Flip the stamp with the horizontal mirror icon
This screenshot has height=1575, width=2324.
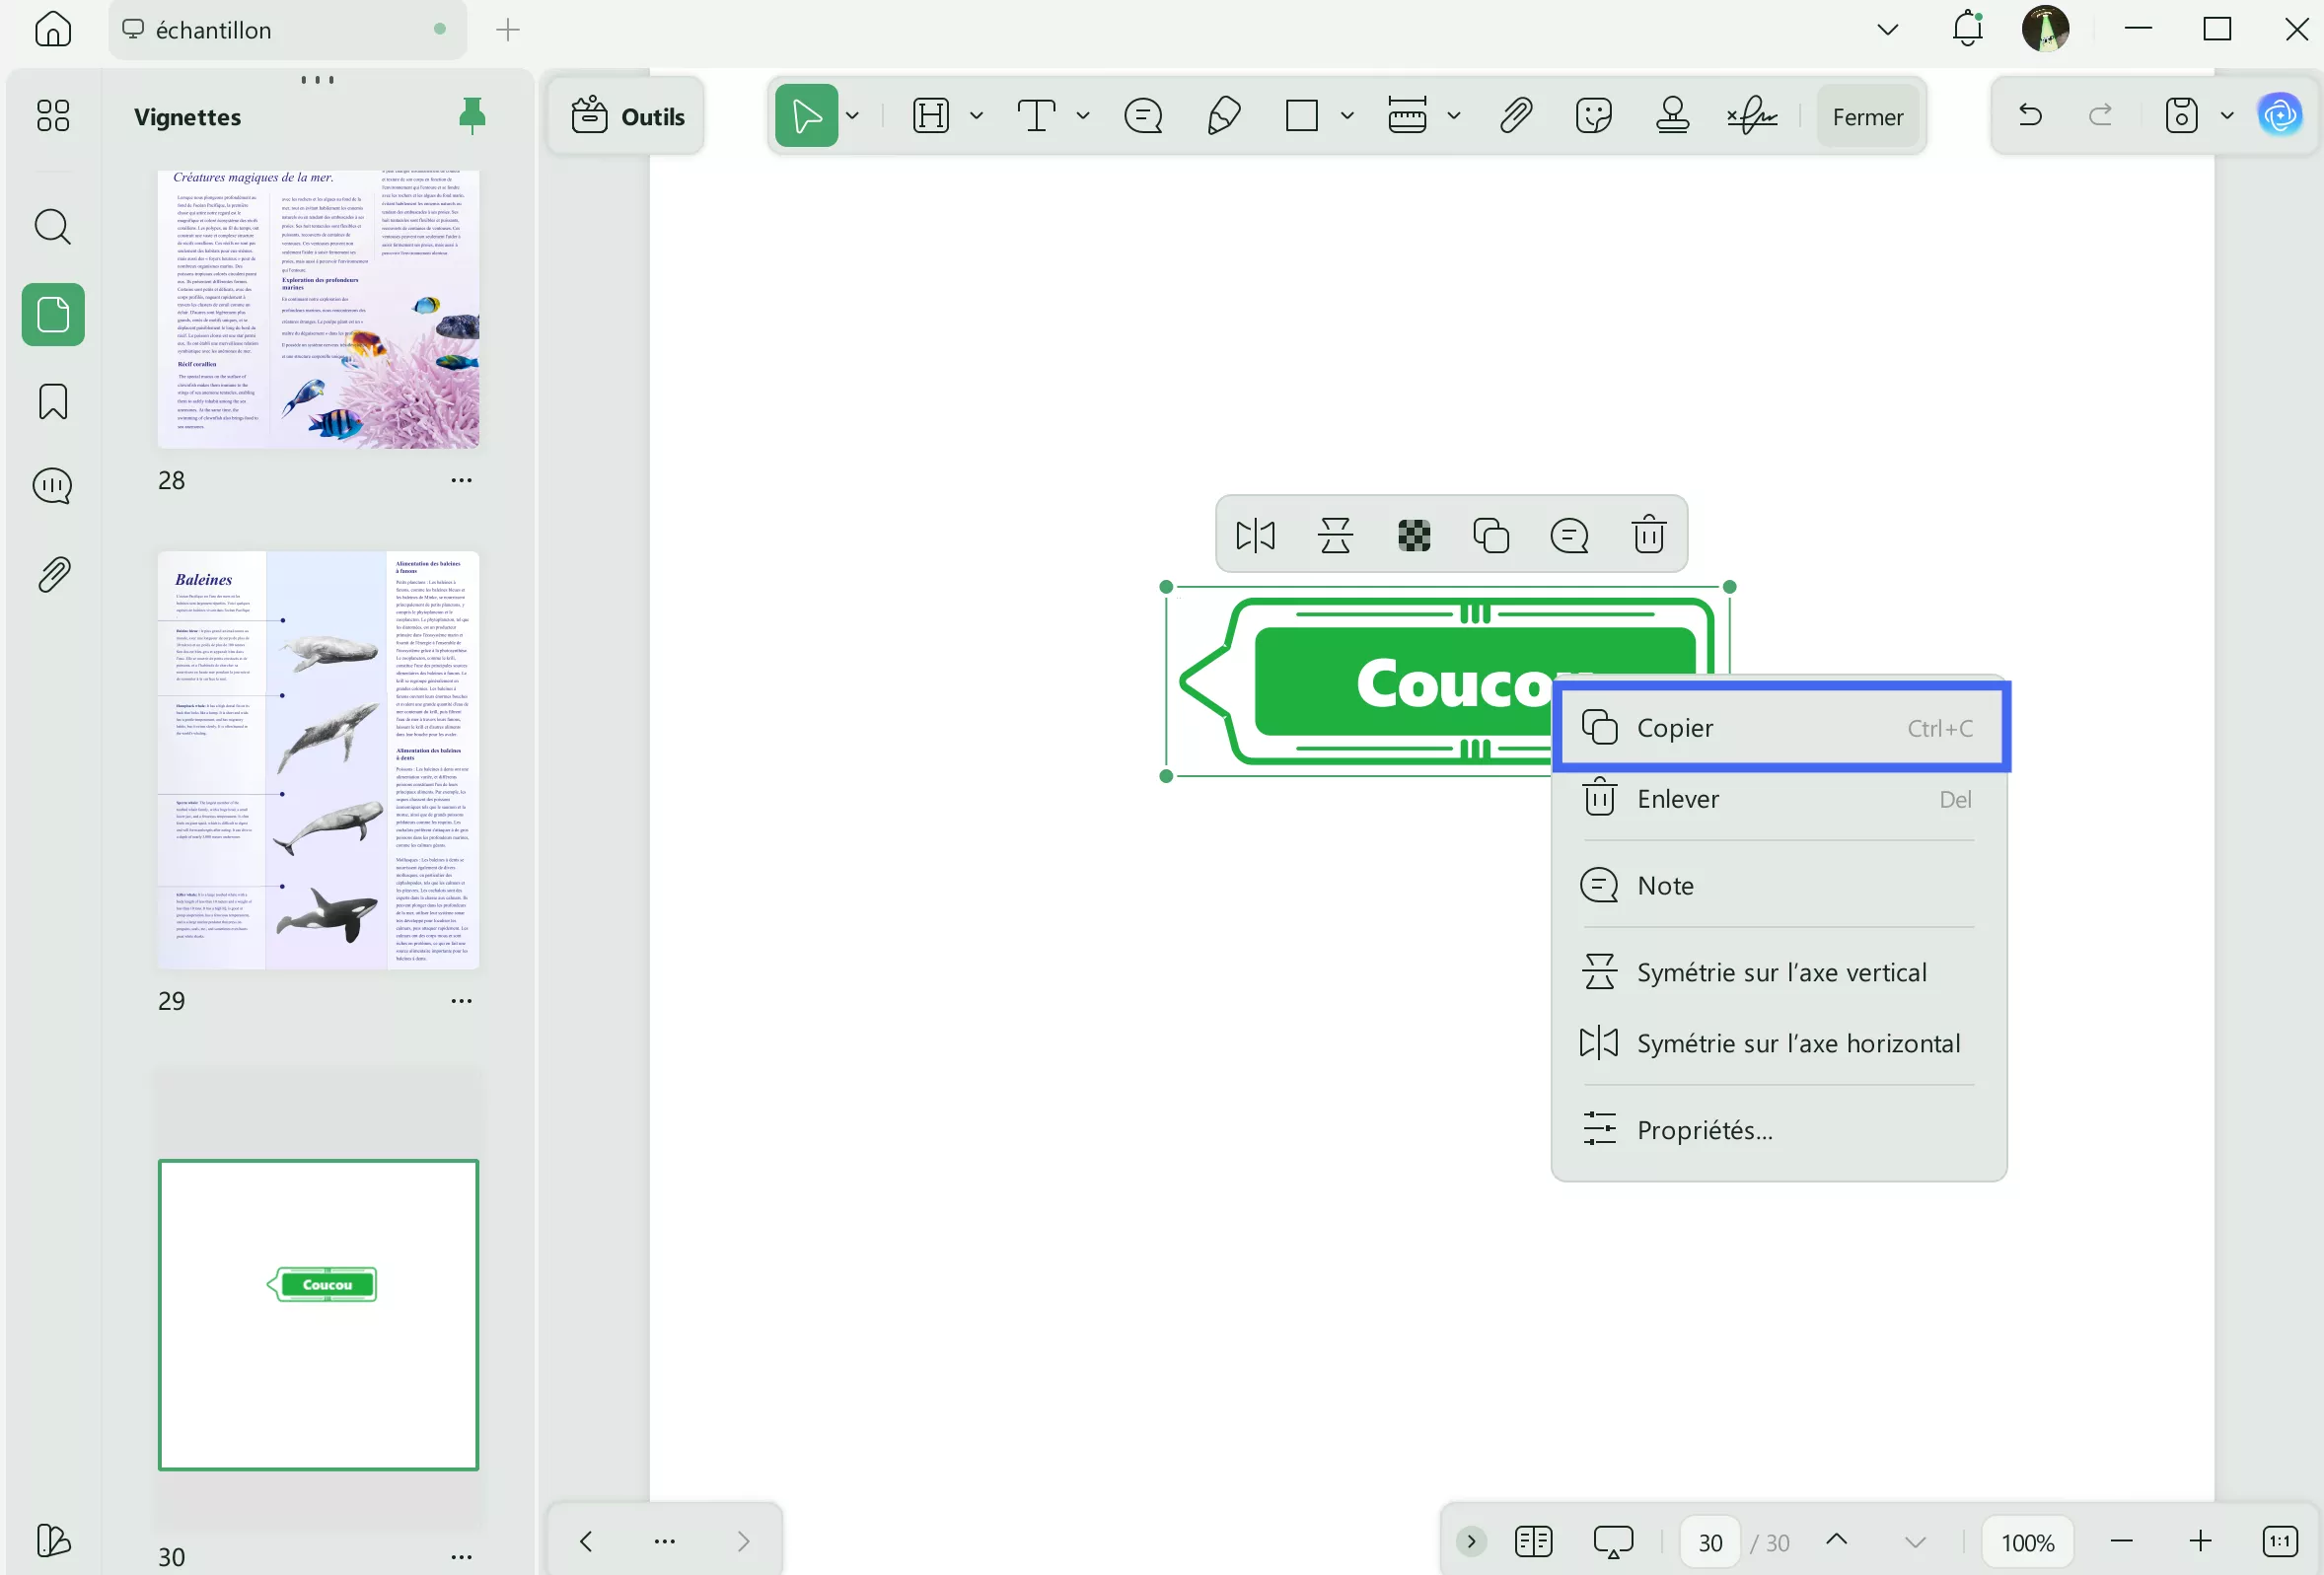point(1254,534)
